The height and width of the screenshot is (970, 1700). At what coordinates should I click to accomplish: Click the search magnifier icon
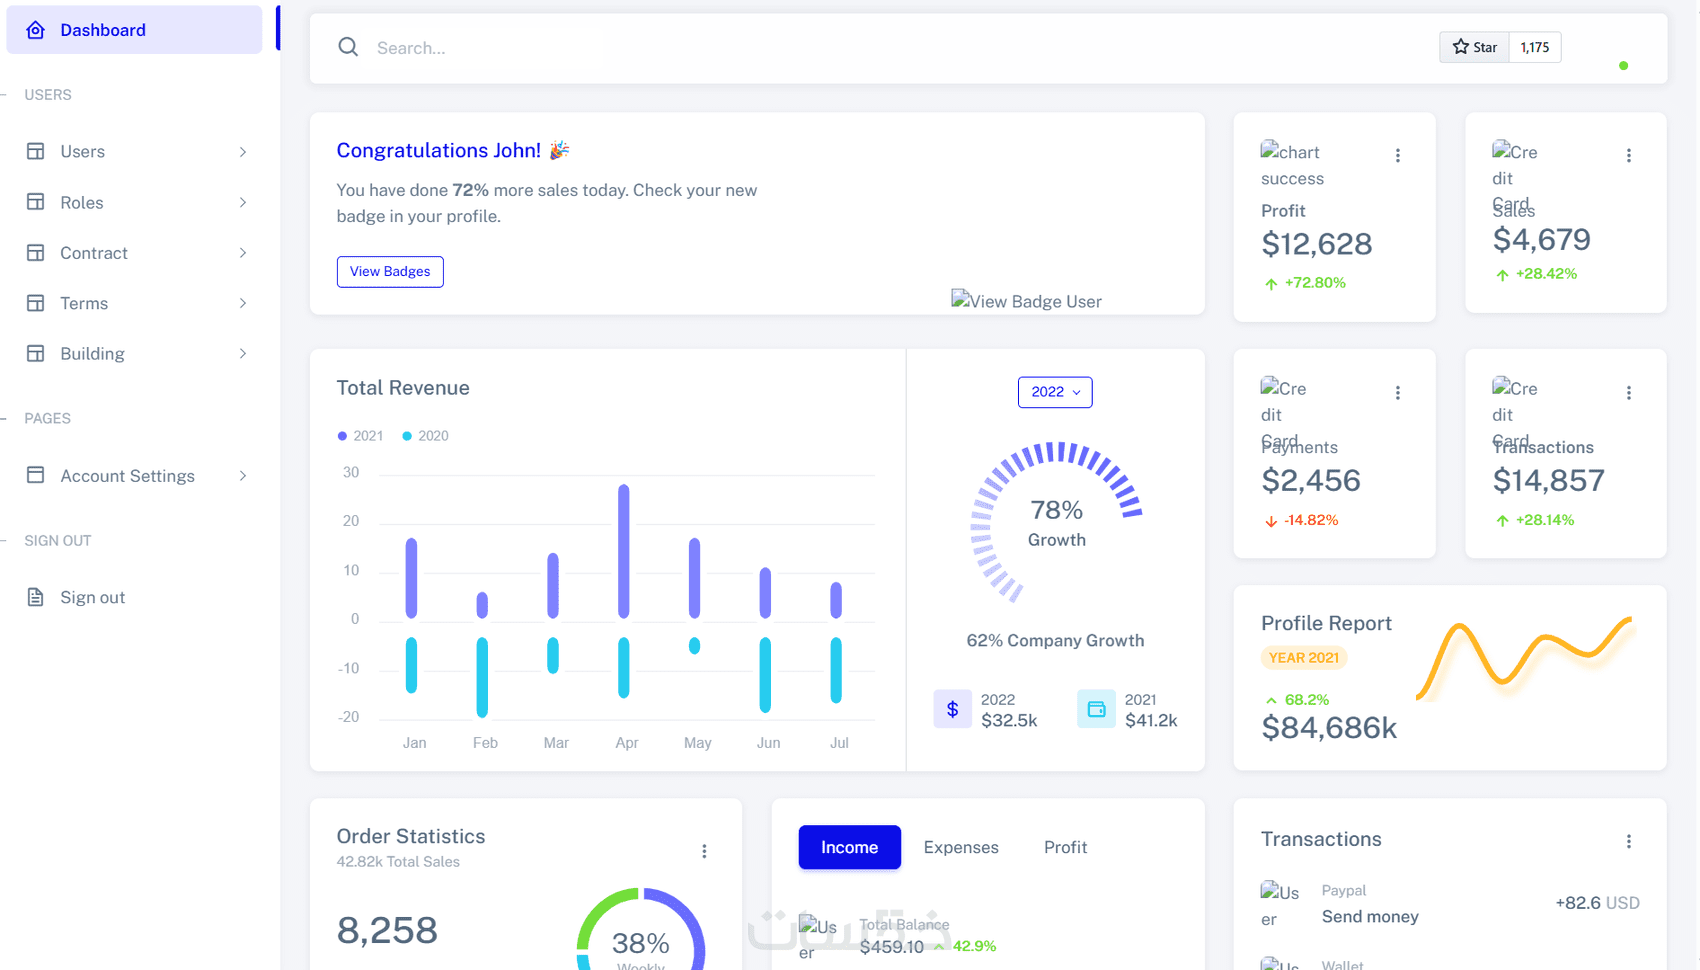(x=348, y=47)
